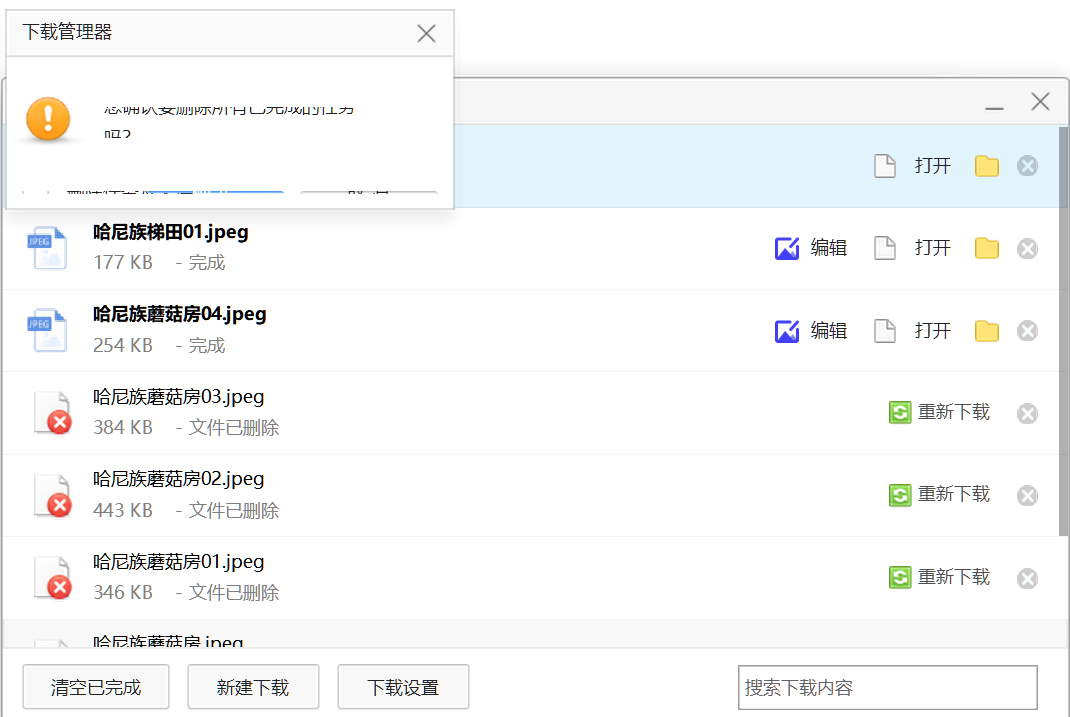Click edit icon for 哈尼族蘑菇房04.jpeg

[x=811, y=331]
